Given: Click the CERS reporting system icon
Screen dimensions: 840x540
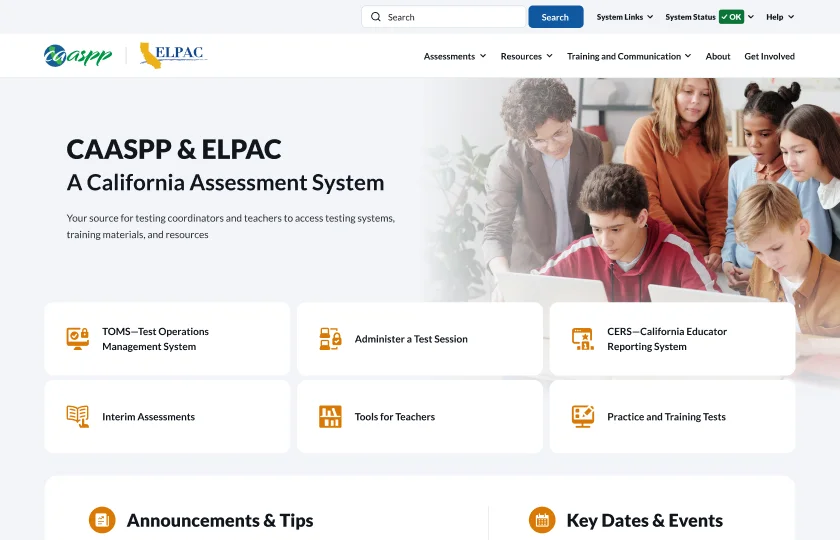Looking at the screenshot, I should point(583,339).
